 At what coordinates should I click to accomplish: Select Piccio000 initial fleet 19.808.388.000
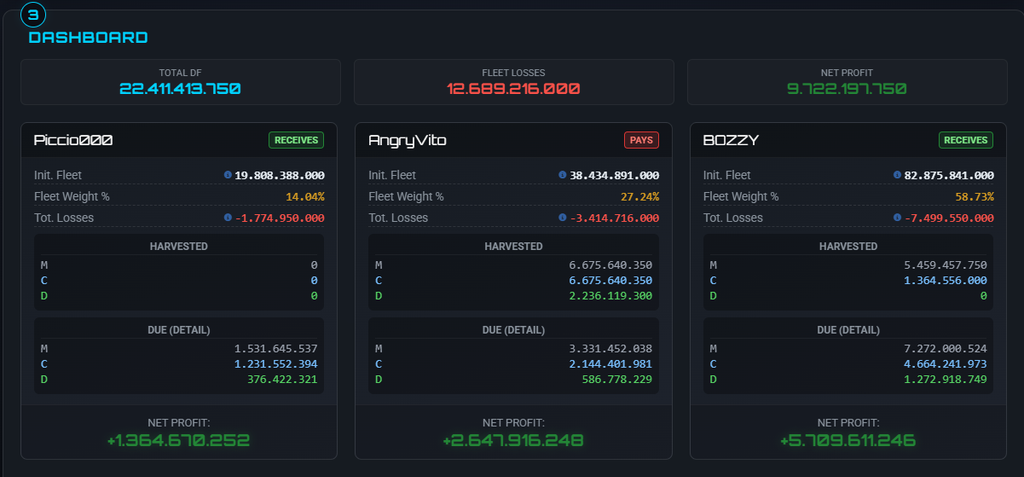[x=280, y=175]
